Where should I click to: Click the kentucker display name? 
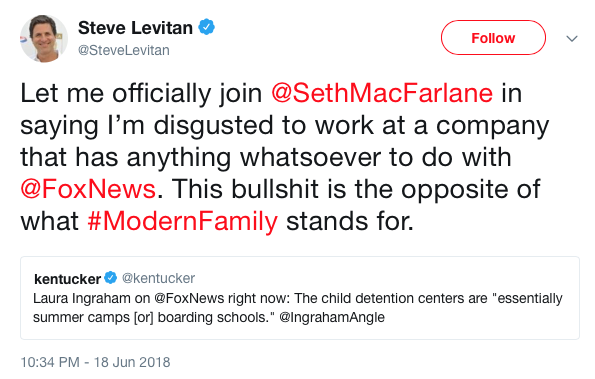coord(67,279)
